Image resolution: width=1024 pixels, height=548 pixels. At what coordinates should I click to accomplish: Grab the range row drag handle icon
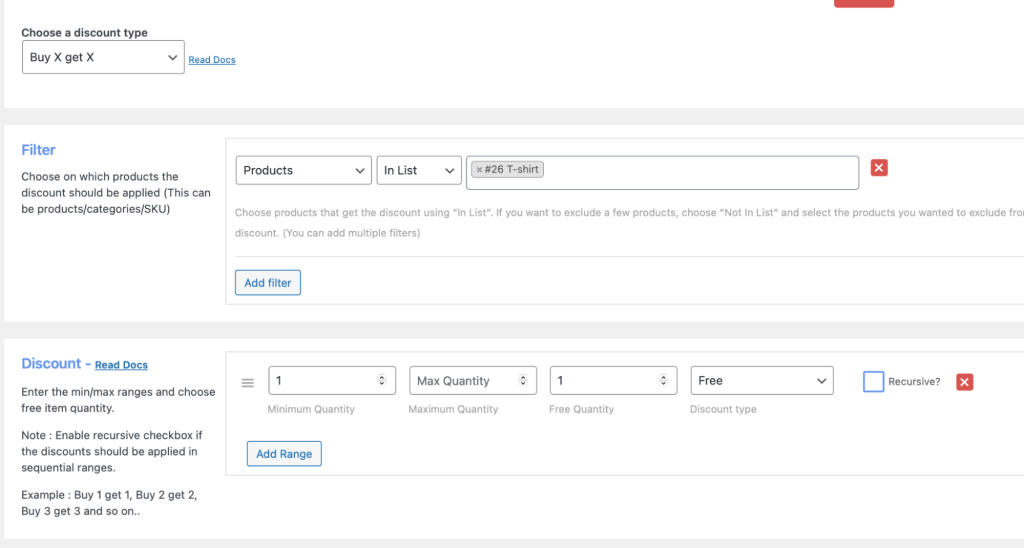tap(248, 383)
